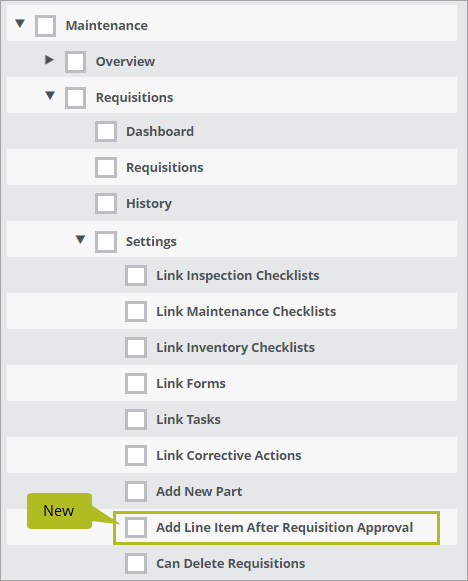Enable Add New Part checkbox
This screenshot has height=581, width=468.
click(136, 491)
